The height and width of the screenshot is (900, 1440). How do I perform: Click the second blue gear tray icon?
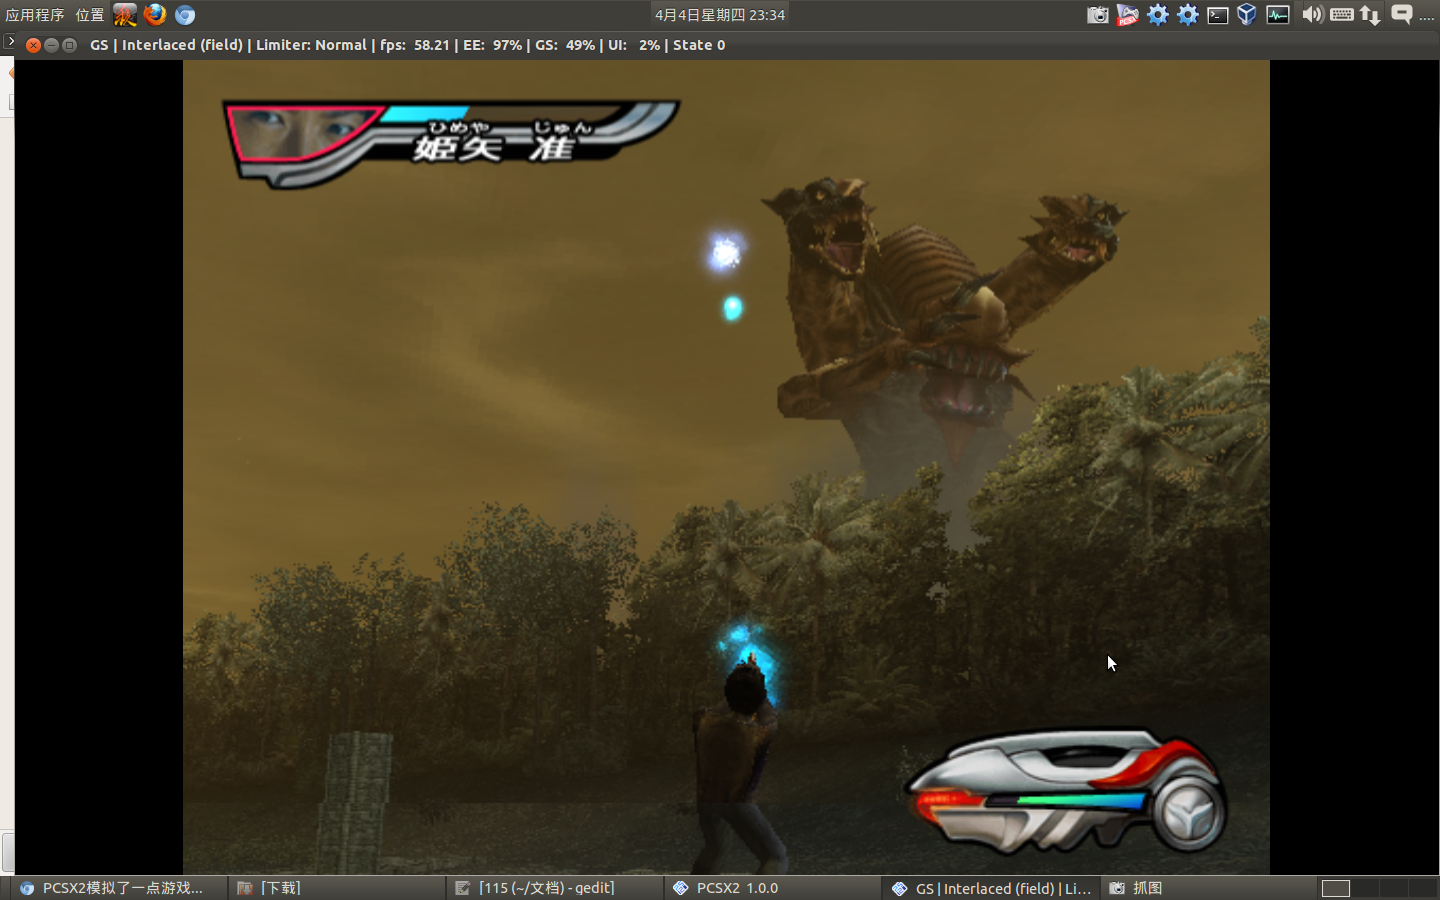pyautogui.click(x=1188, y=15)
